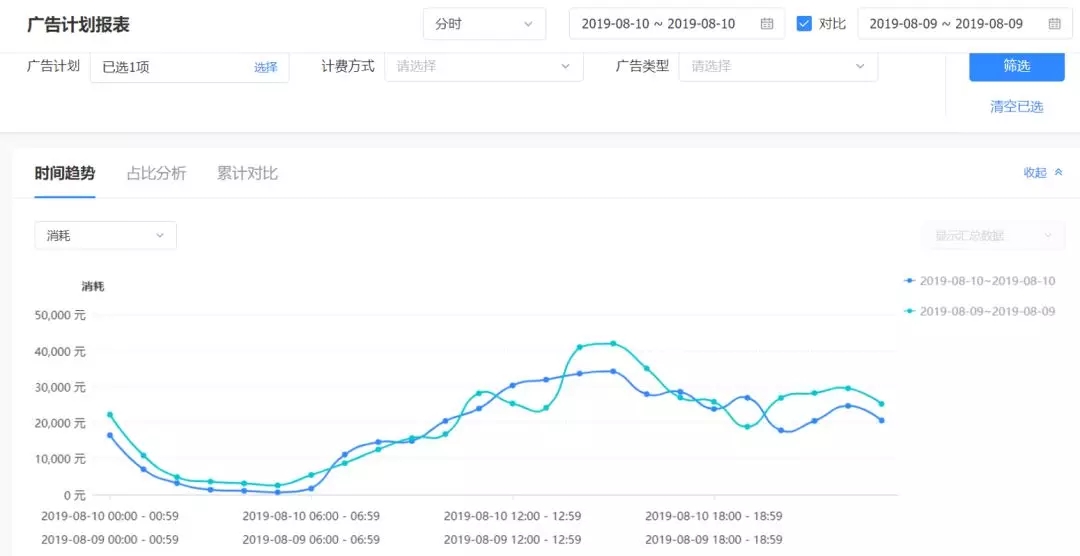Click the 50,000 元 y-axis label
This screenshot has width=1080, height=556.
60,315
